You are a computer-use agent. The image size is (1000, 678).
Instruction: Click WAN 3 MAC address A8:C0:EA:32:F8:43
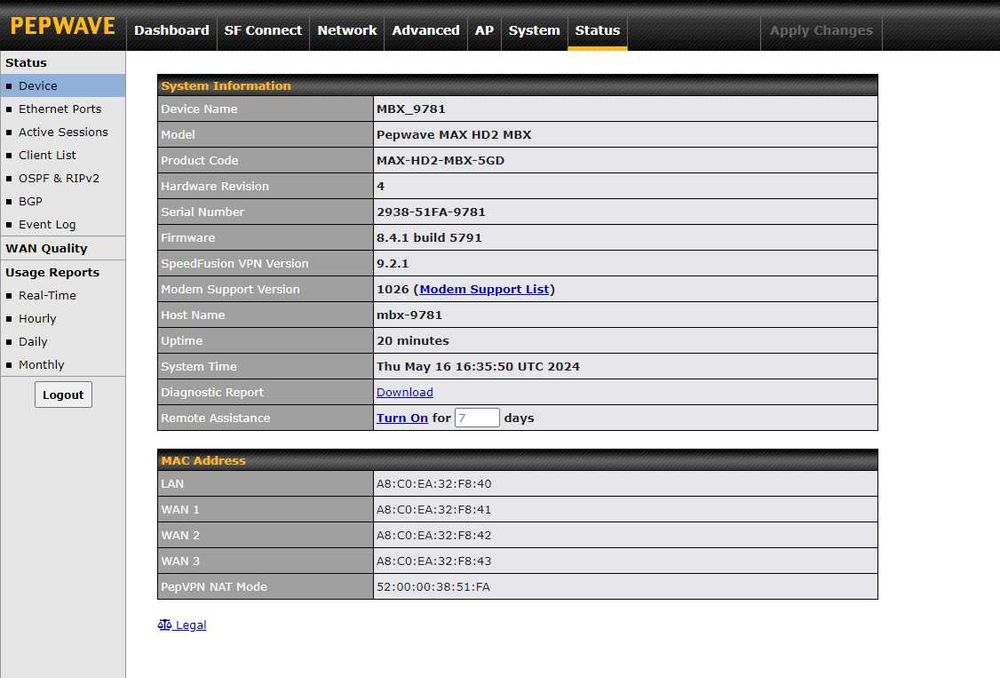[434, 561]
